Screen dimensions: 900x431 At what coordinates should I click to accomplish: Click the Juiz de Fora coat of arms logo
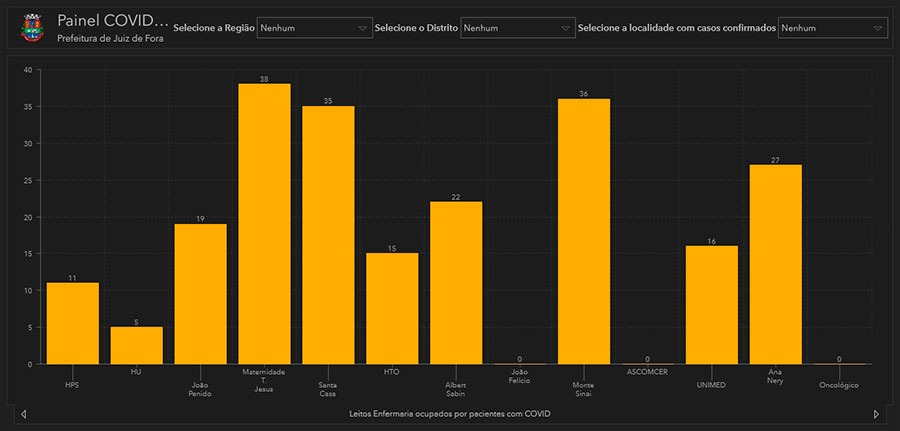point(32,28)
